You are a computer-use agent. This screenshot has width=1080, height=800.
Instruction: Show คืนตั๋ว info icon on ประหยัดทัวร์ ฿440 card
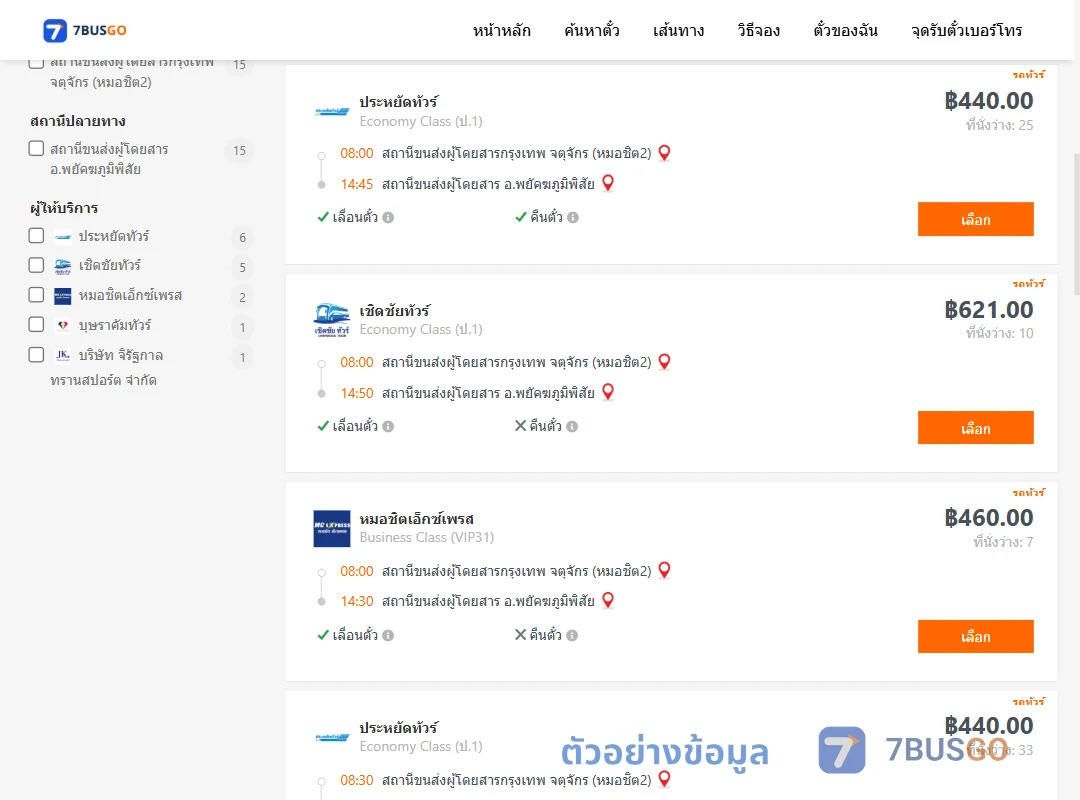(x=573, y=218)
